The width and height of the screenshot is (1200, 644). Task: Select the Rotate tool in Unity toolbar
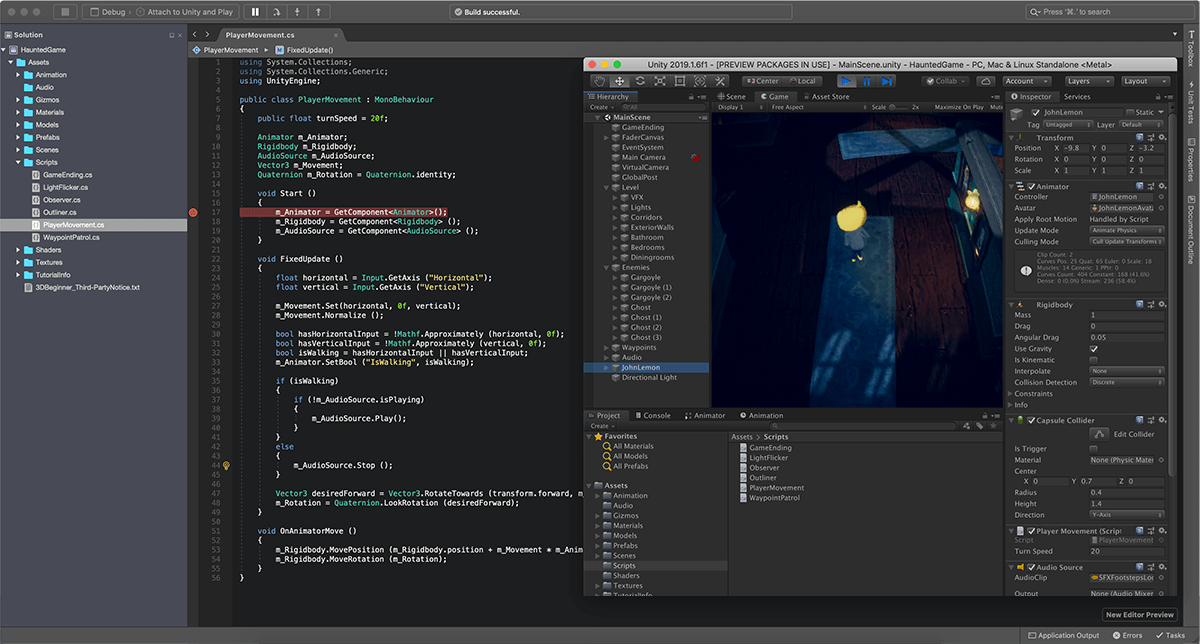click(640, 81)
